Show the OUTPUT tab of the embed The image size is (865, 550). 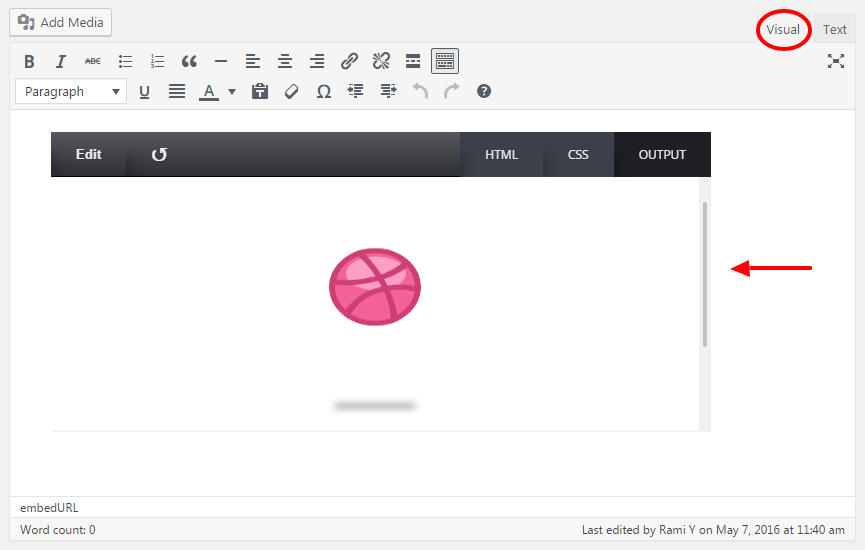[x=662, y=155]
